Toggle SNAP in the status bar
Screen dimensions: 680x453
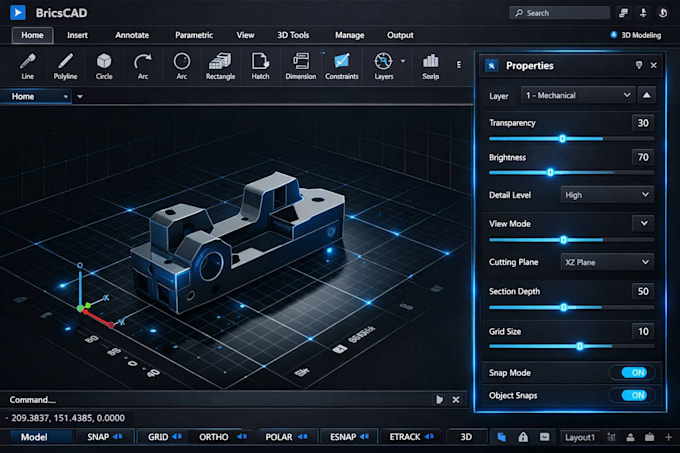pos(105,437)
